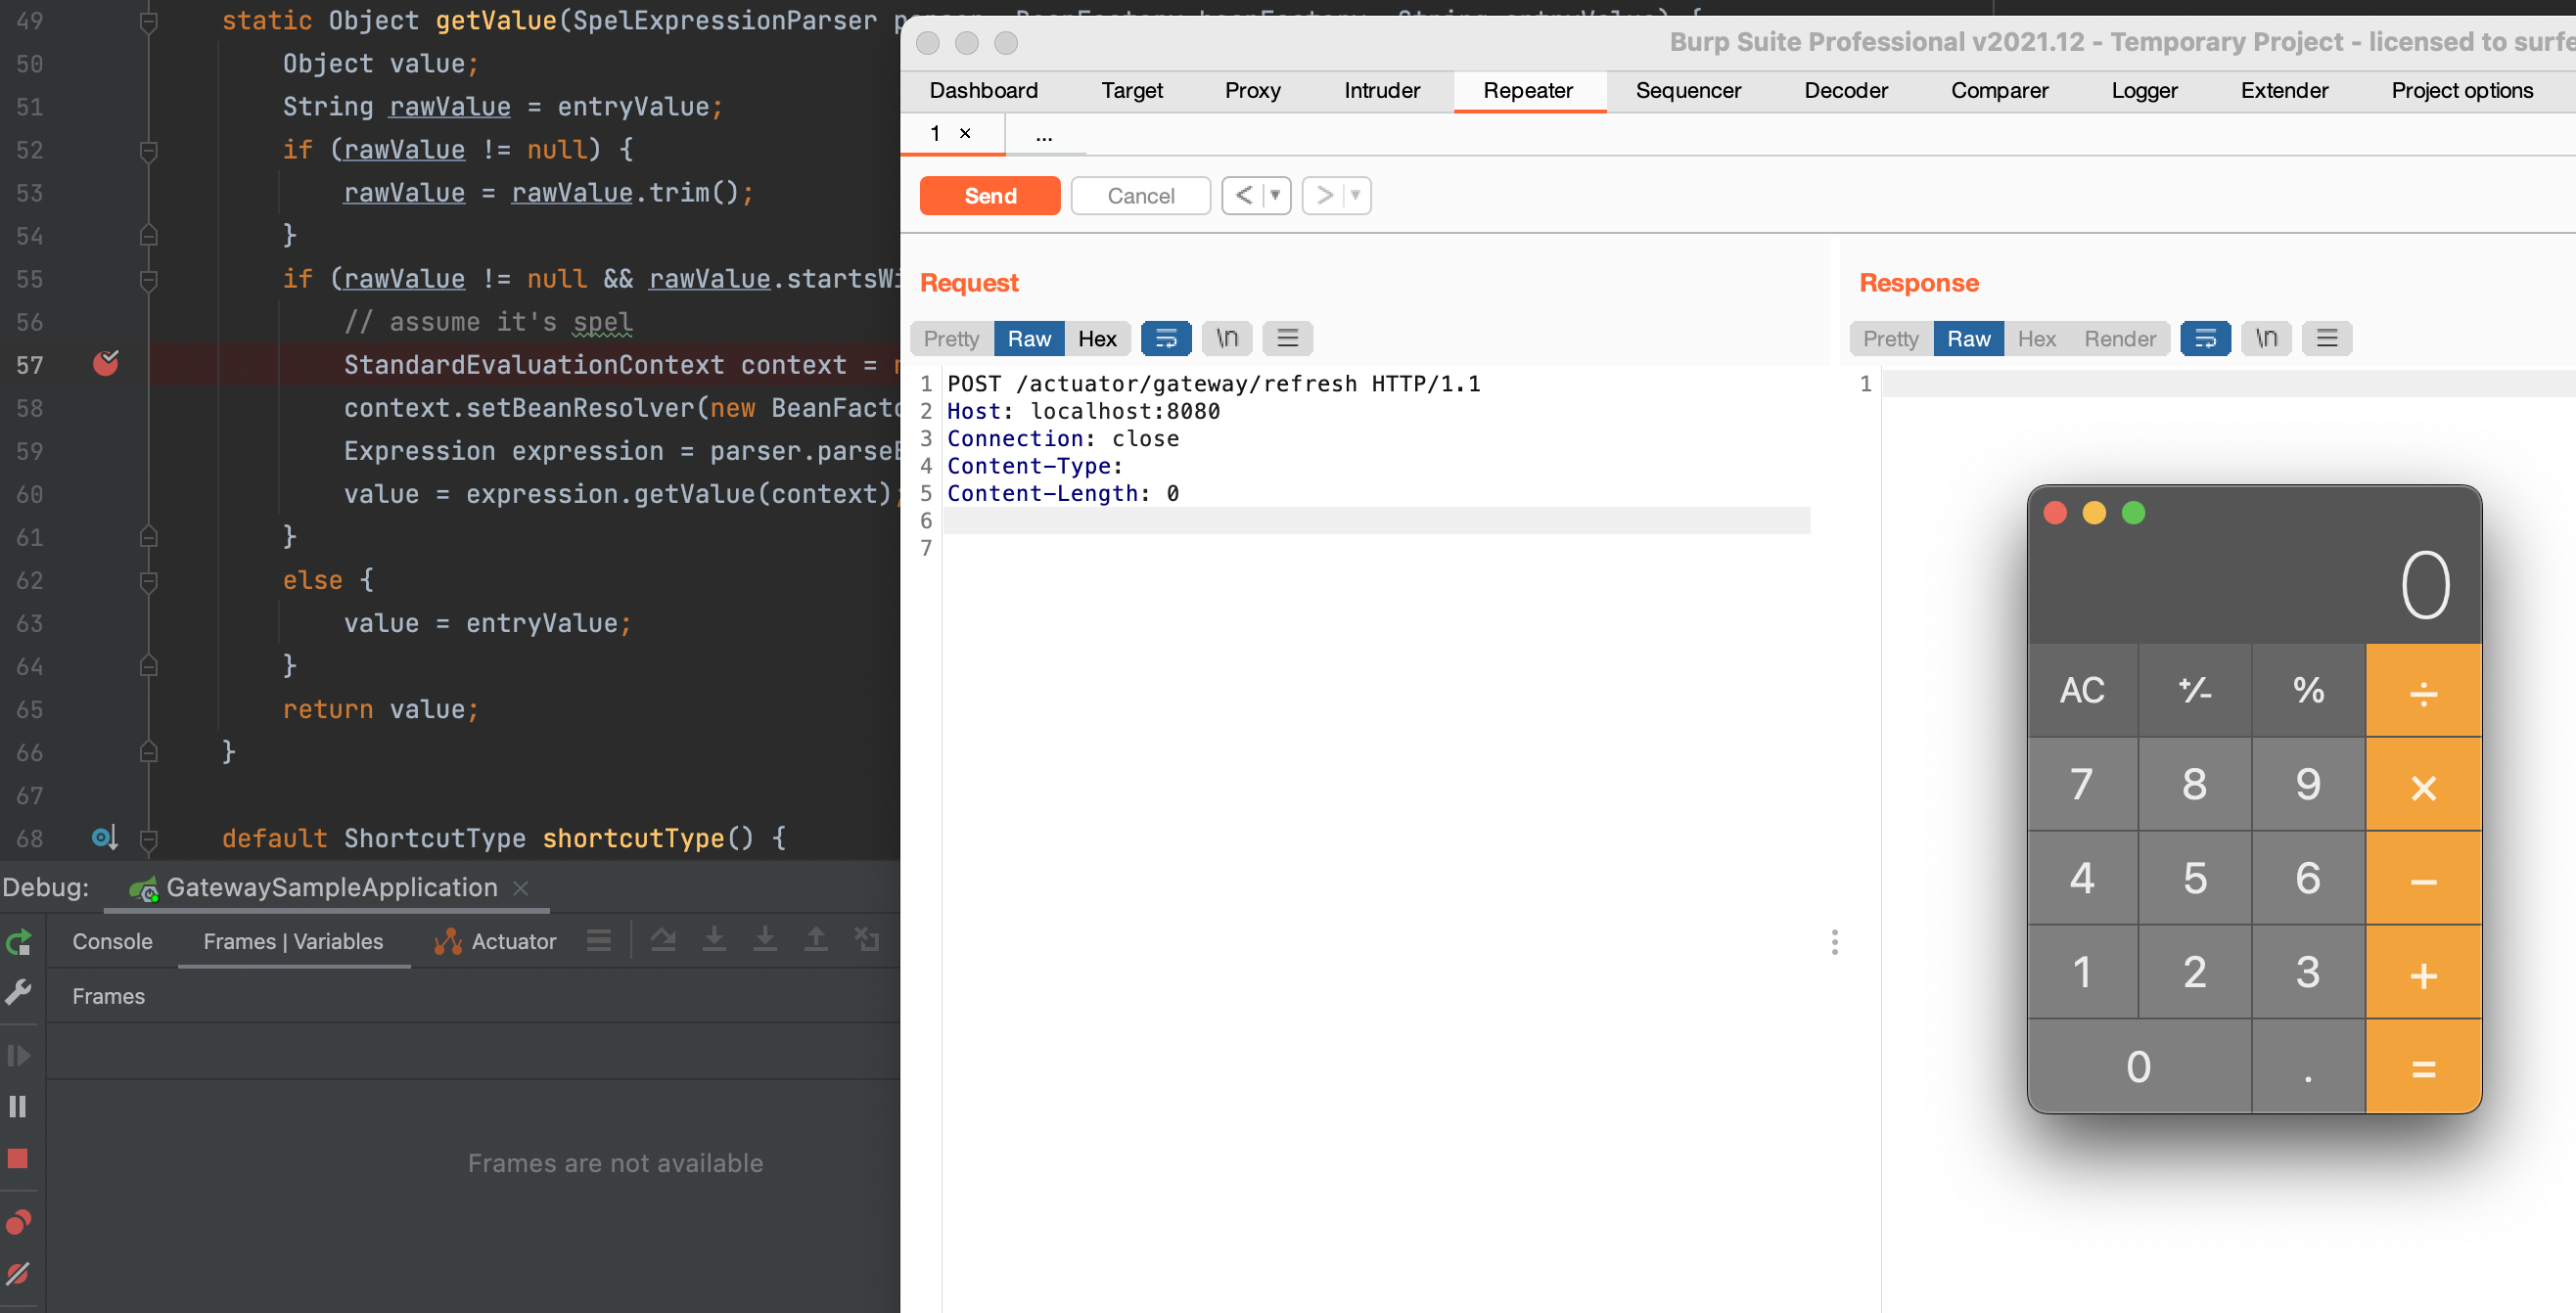
Task: Click the breakpoint icon on line 57
Action: click(x=106, y=364)
